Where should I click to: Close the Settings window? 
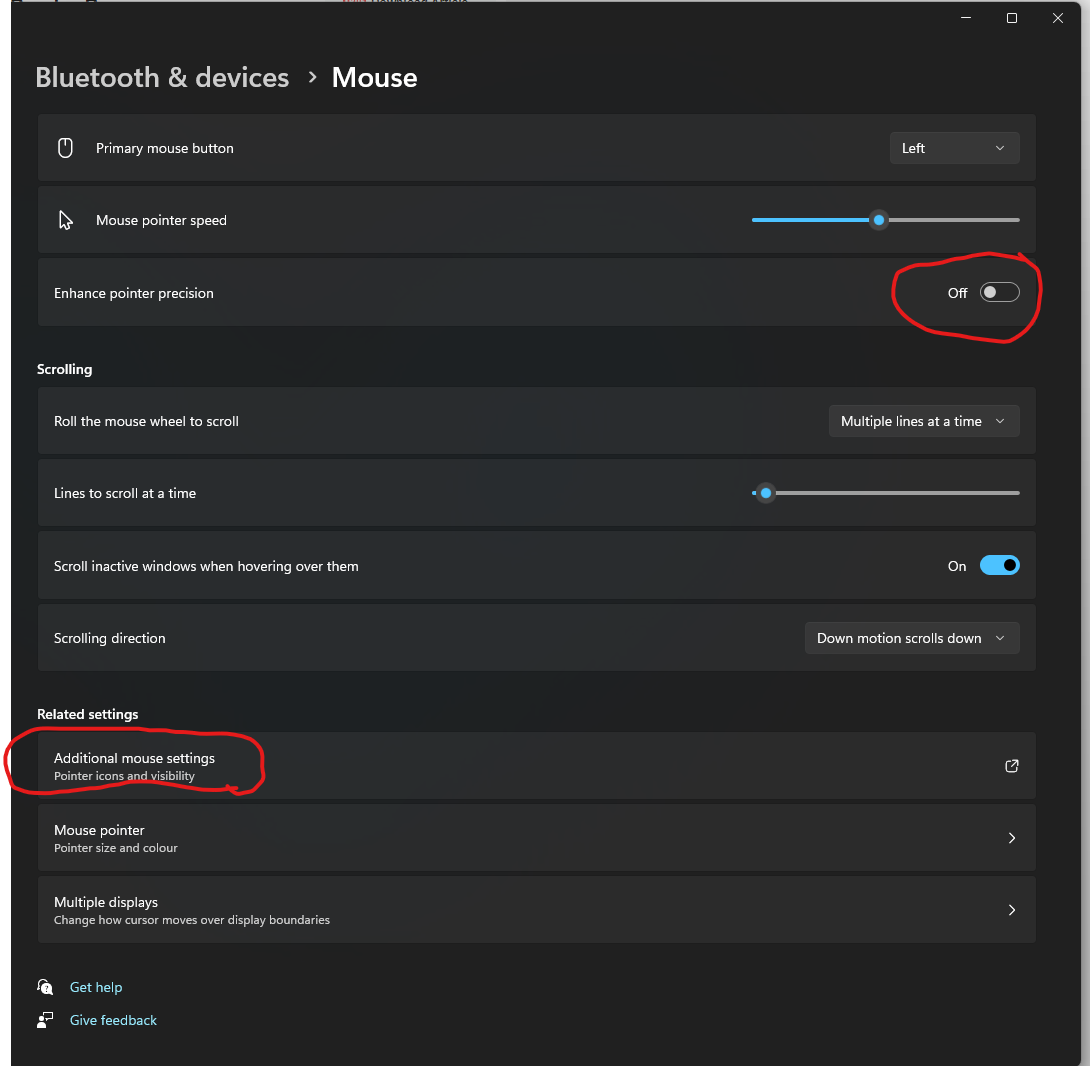click(1058, 18)
